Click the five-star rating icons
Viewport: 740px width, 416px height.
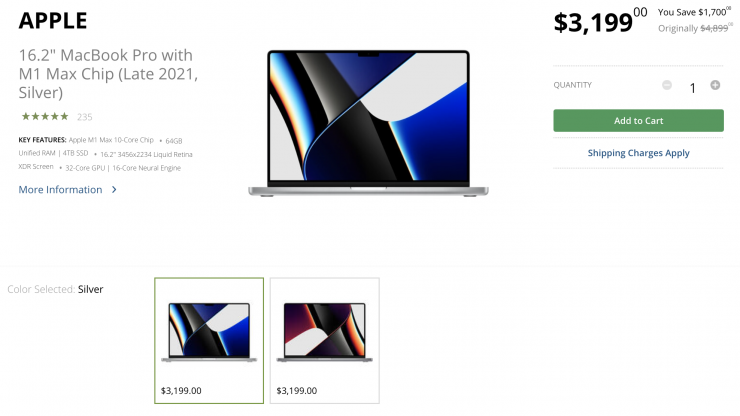(x=45, y=117)
